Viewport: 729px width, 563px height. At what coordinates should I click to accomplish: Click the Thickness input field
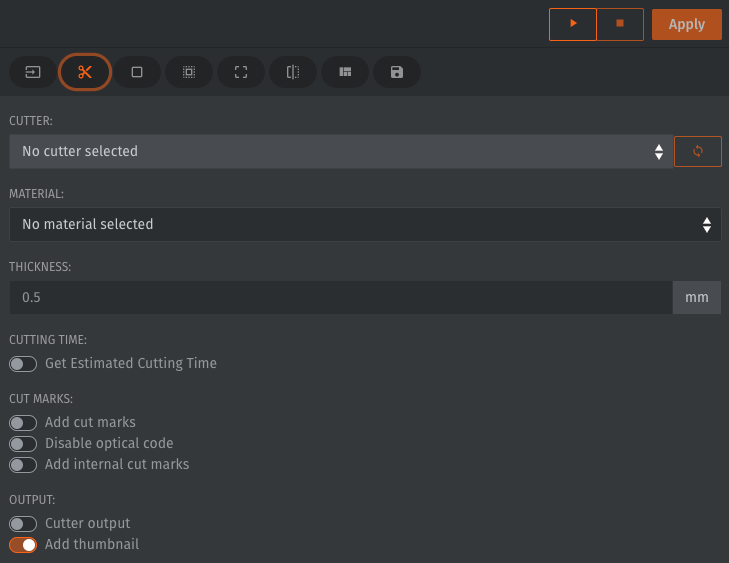click(x=340, y=297)
